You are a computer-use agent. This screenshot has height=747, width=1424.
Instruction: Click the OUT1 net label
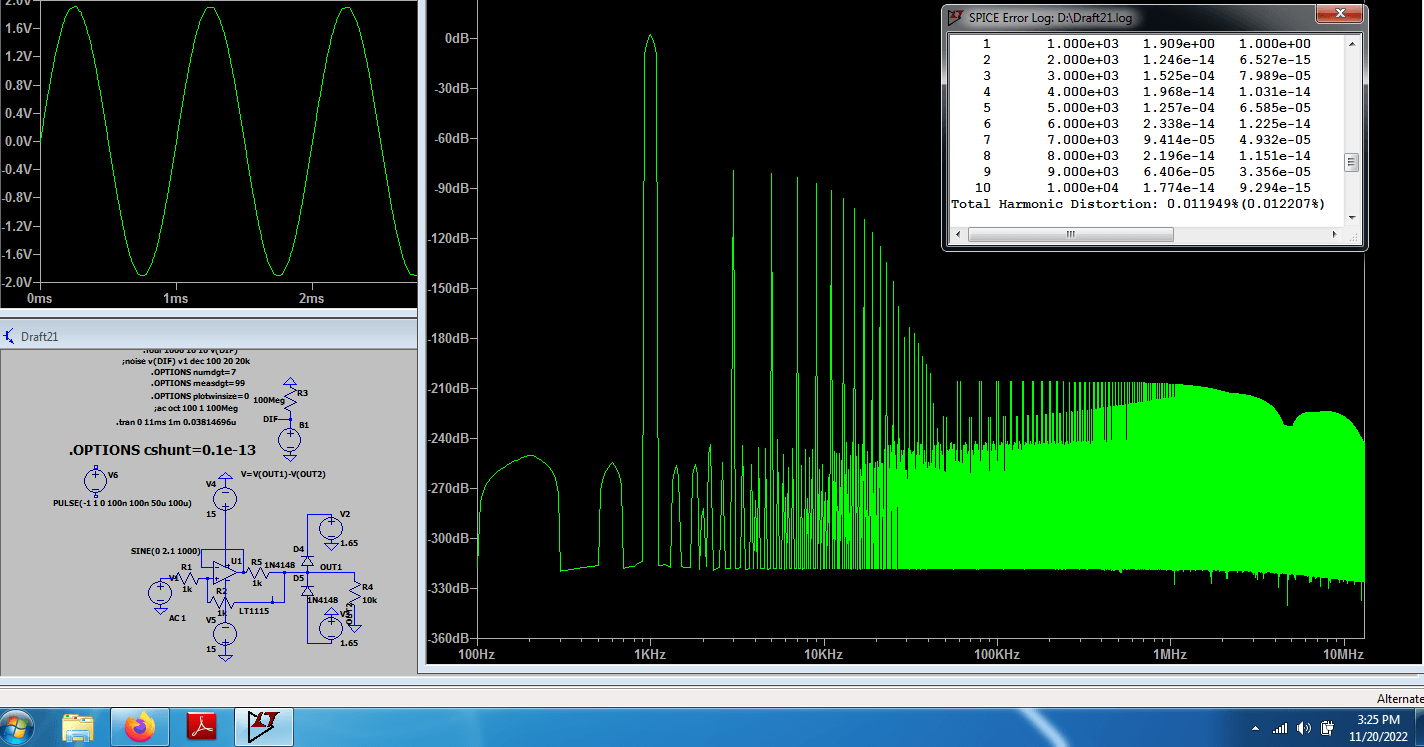(x=331, y=567)
